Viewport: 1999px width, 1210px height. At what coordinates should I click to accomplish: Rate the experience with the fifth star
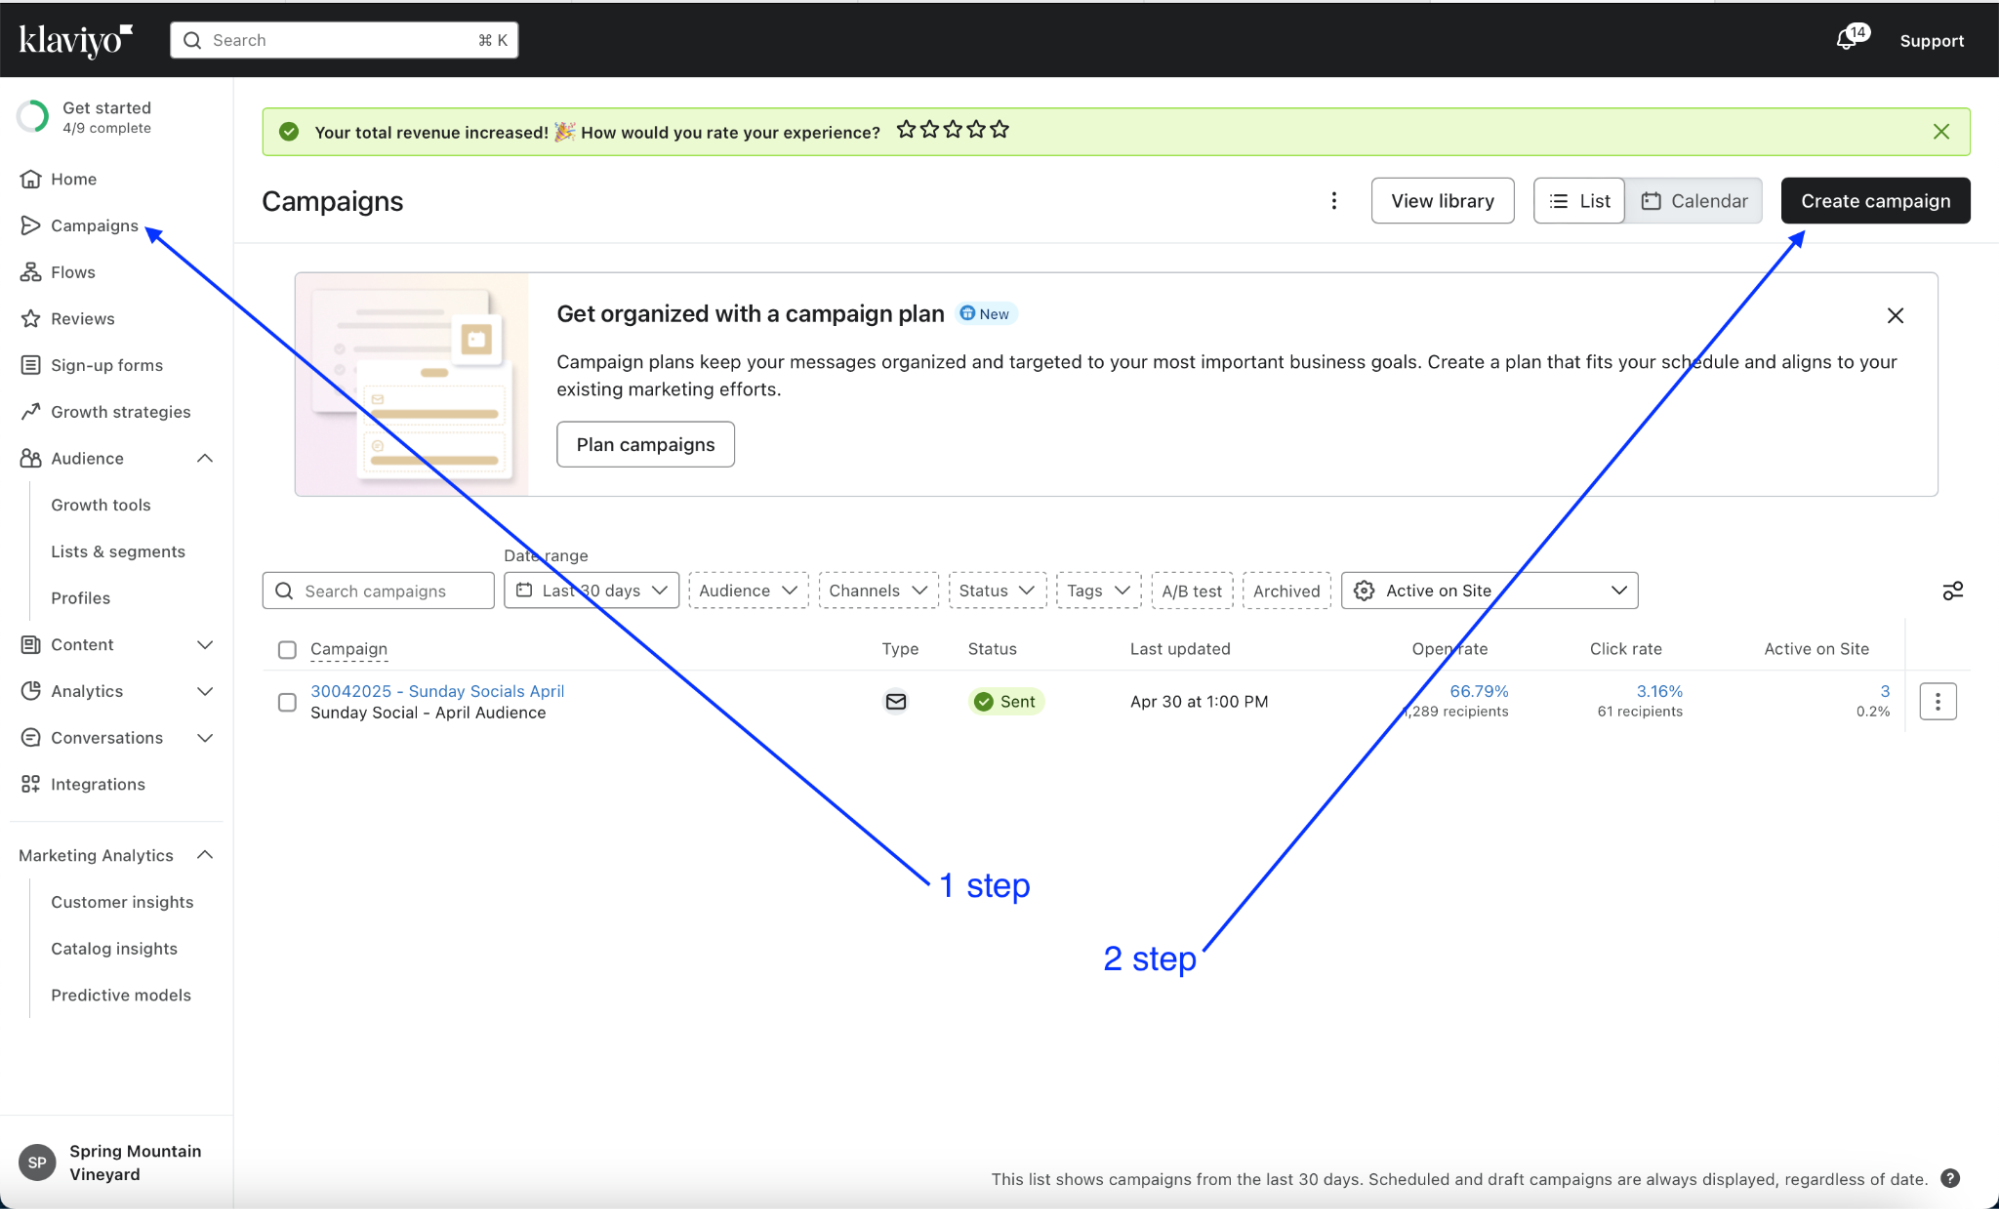pos(1000,130)
